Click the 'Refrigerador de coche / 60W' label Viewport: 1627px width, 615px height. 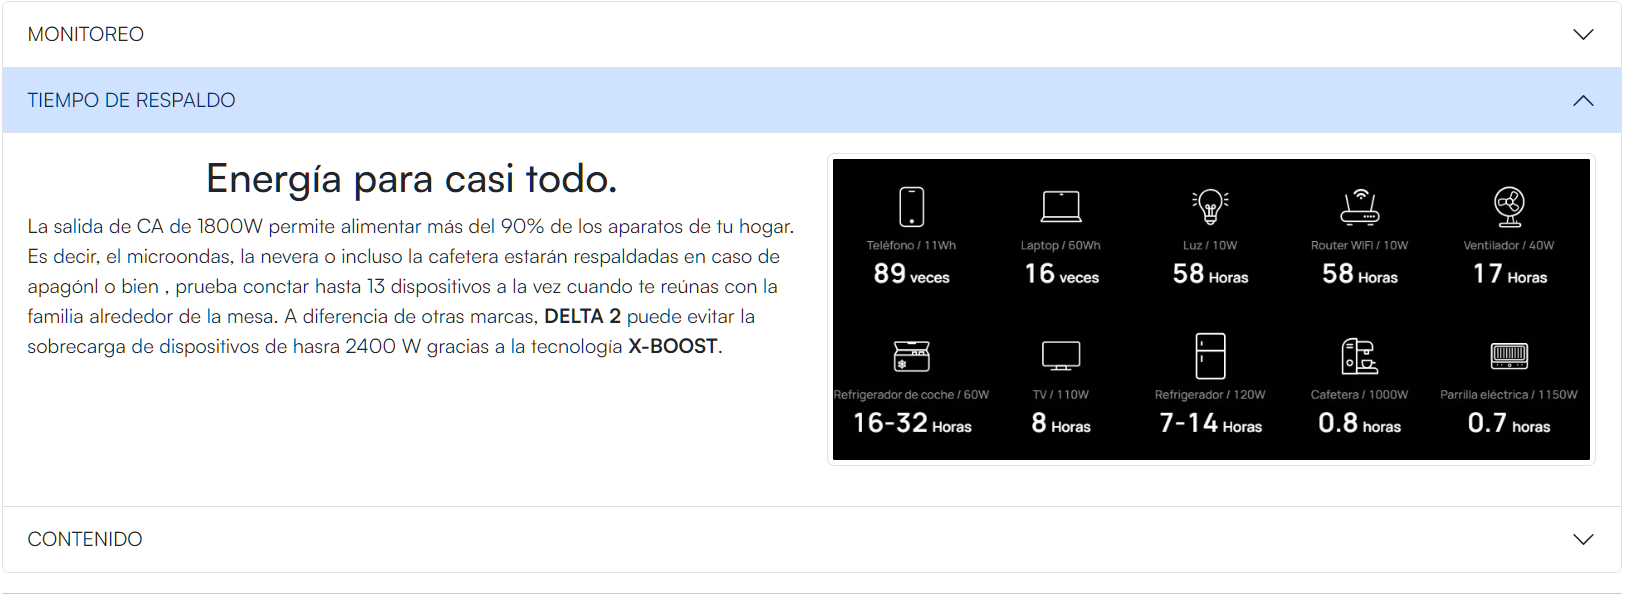click(x=911, y=395)
